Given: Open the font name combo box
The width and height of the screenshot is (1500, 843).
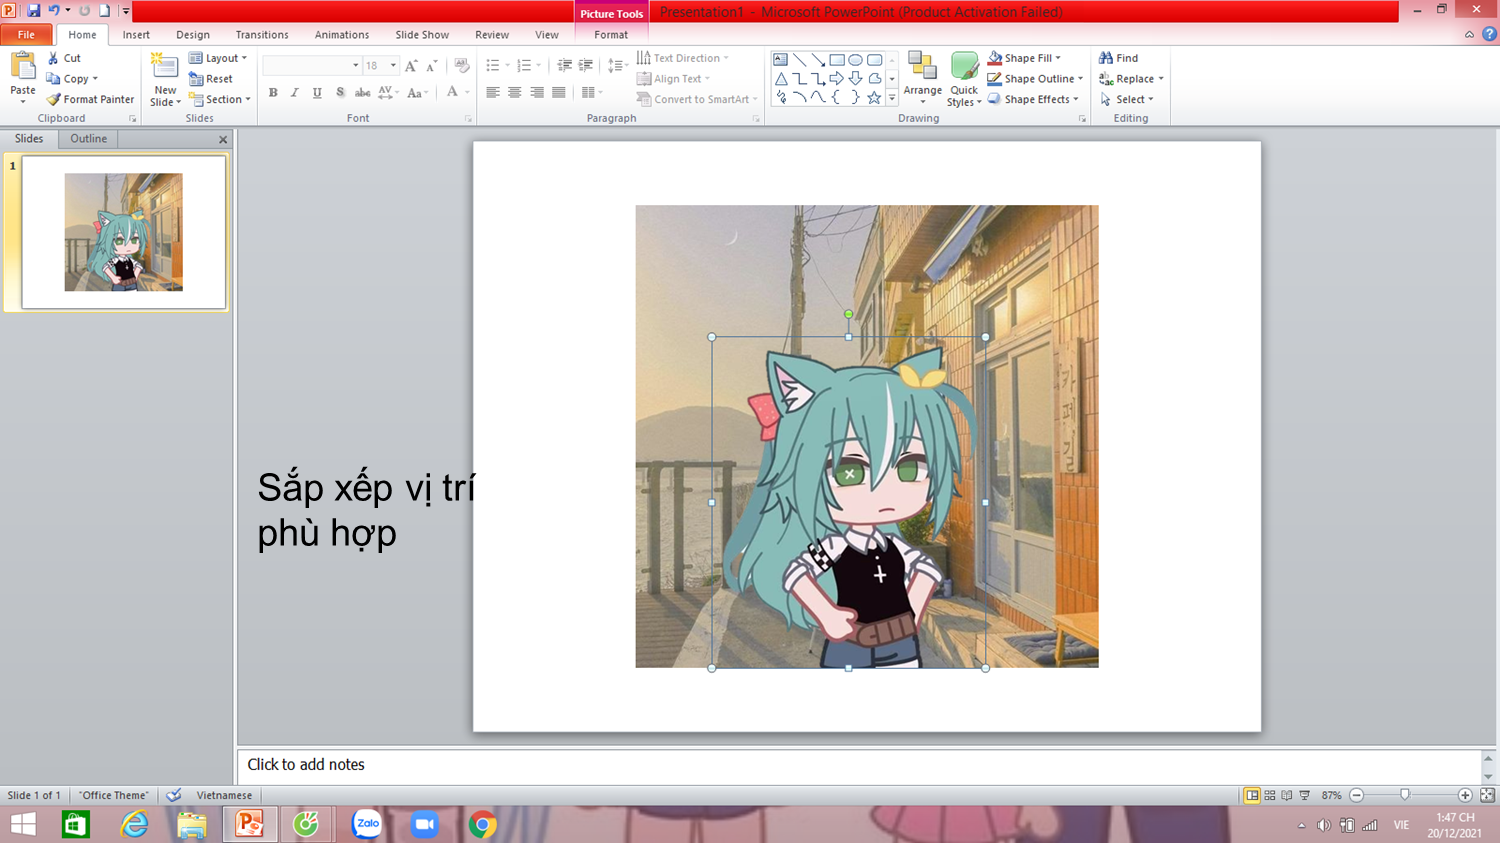Looking at the screenshot, I should [x=312, y=66].
